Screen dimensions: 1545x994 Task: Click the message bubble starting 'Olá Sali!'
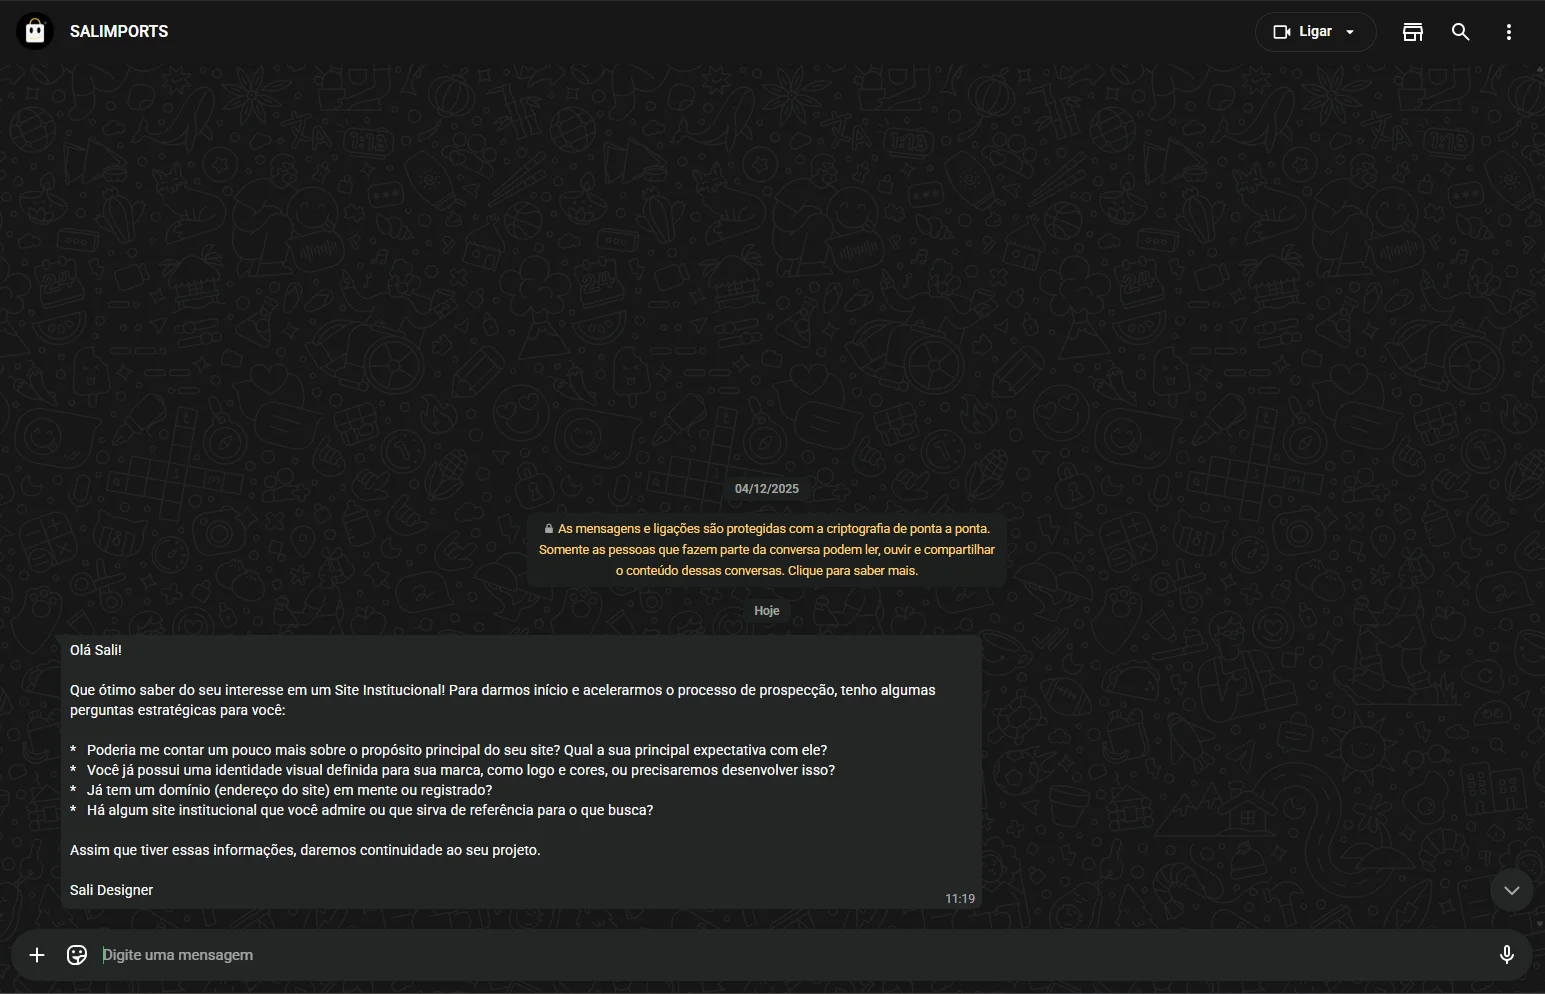(520, 771)
